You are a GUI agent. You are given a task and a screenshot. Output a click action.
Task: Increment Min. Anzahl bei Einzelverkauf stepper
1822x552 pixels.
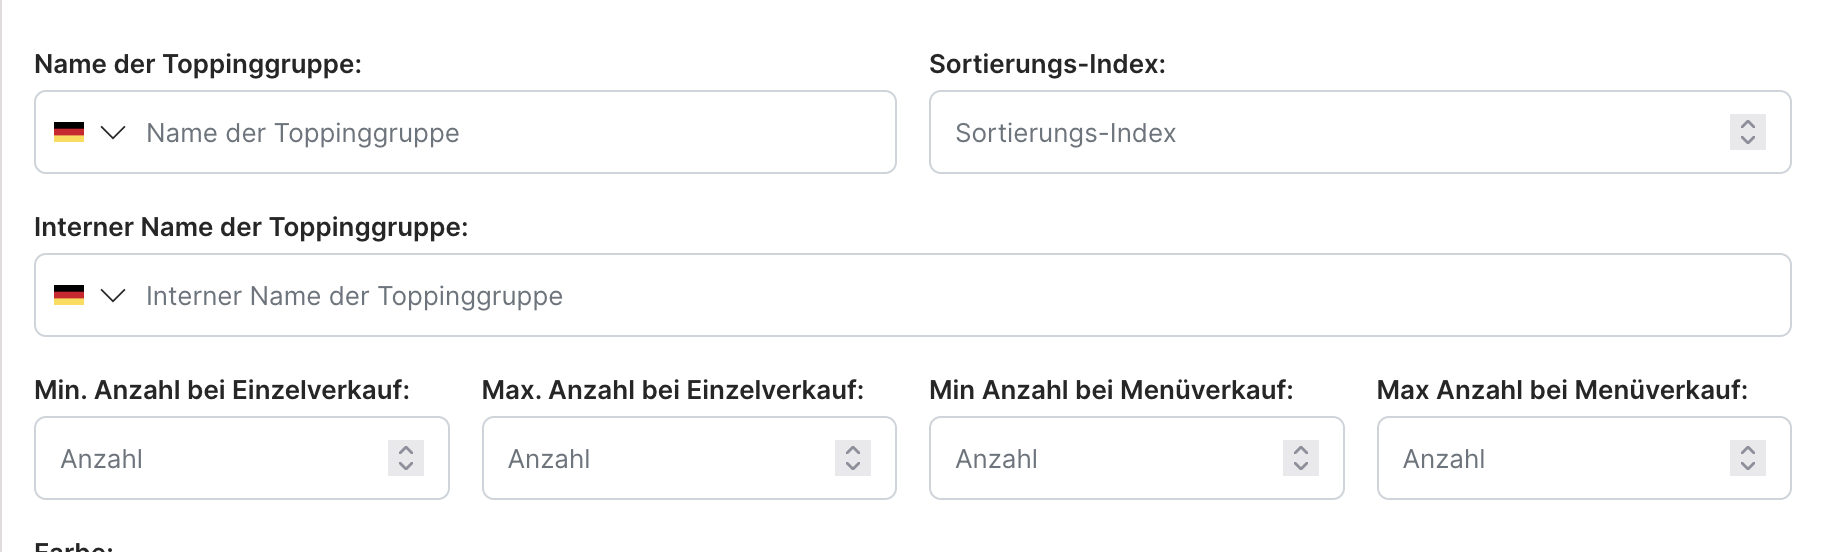click(406, 450)
